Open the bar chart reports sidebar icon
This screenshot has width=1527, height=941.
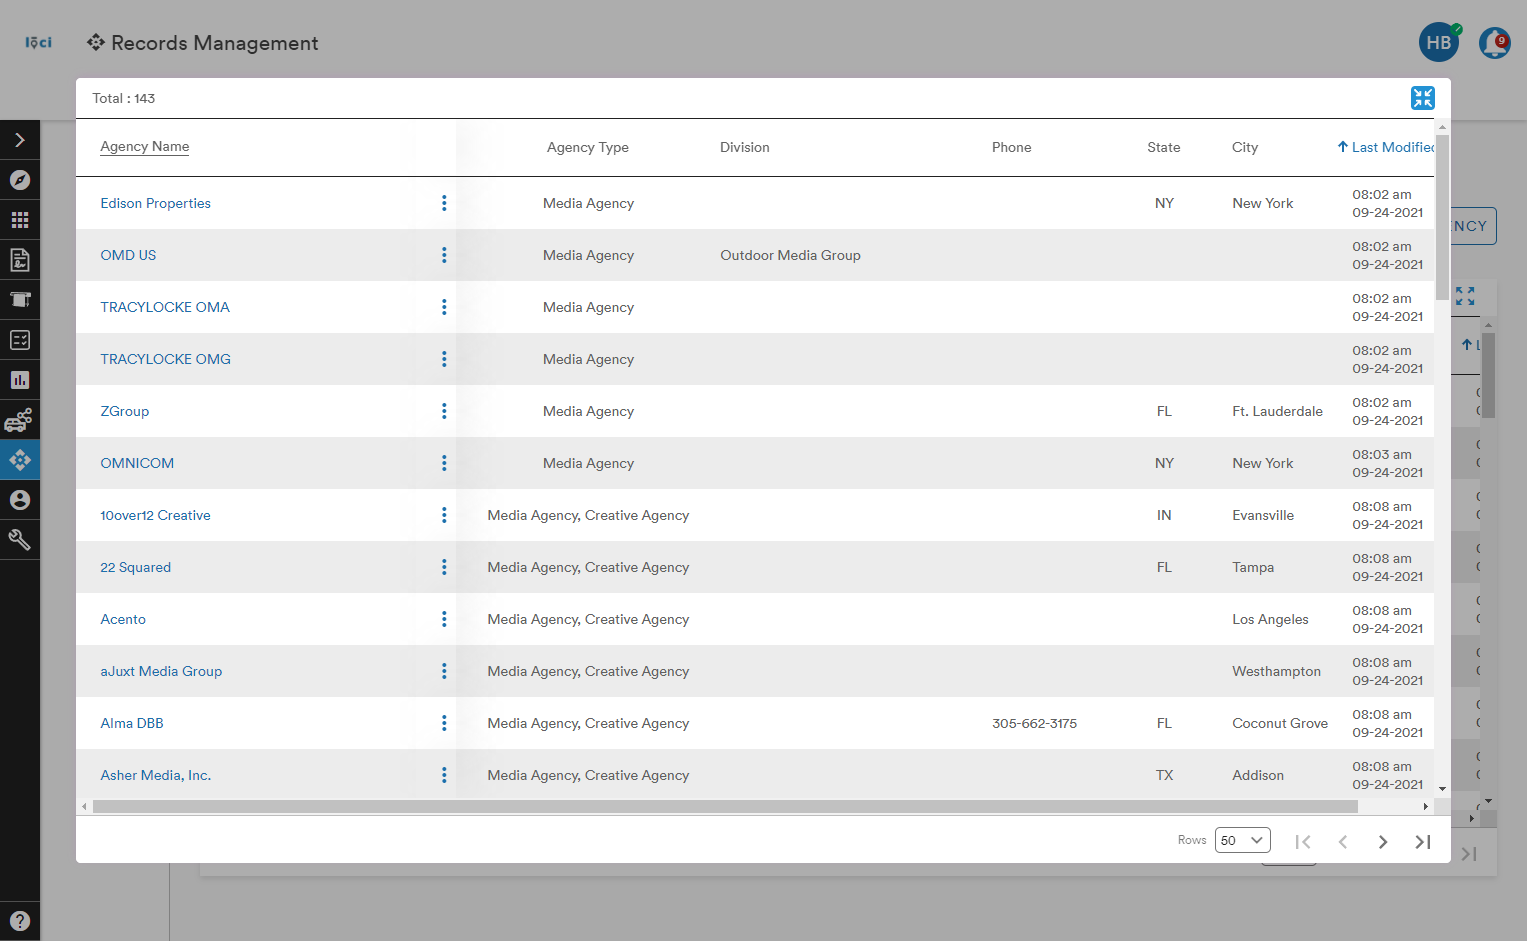20,380
